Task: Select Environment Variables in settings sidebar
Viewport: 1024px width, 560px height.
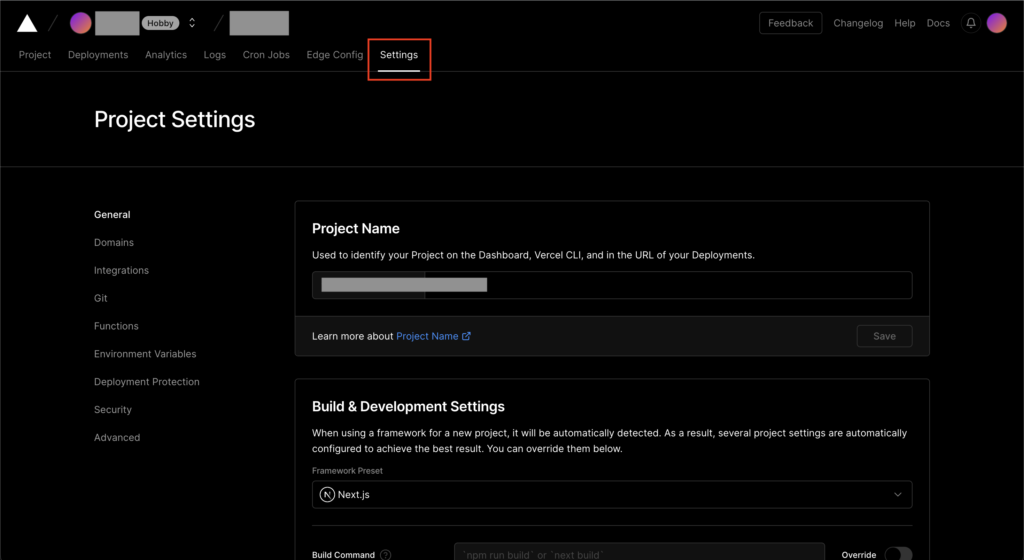Action: 145,354
